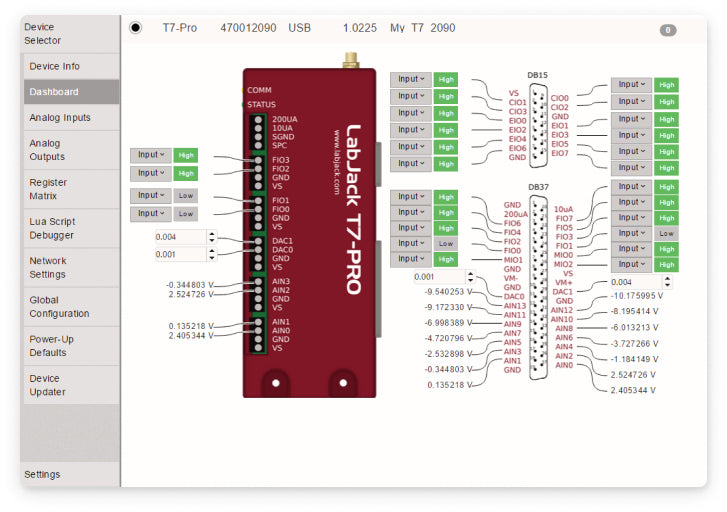This screenshot has width=727, height=512.
Task: Select the T7-Pro device radio button
Action: coord(136,28)
